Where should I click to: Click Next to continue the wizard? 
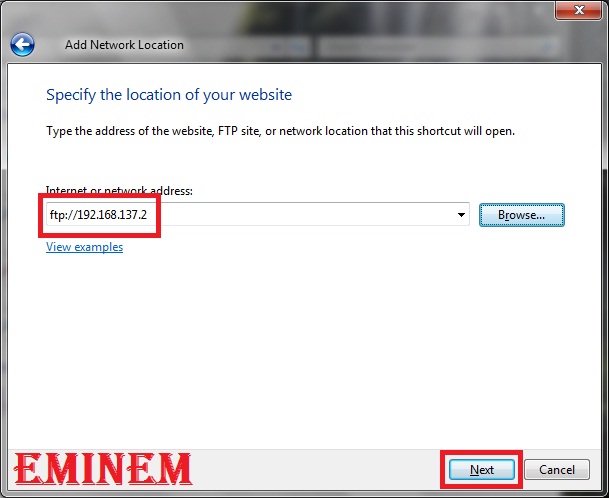pyautogui.click(x=482, y=470)
